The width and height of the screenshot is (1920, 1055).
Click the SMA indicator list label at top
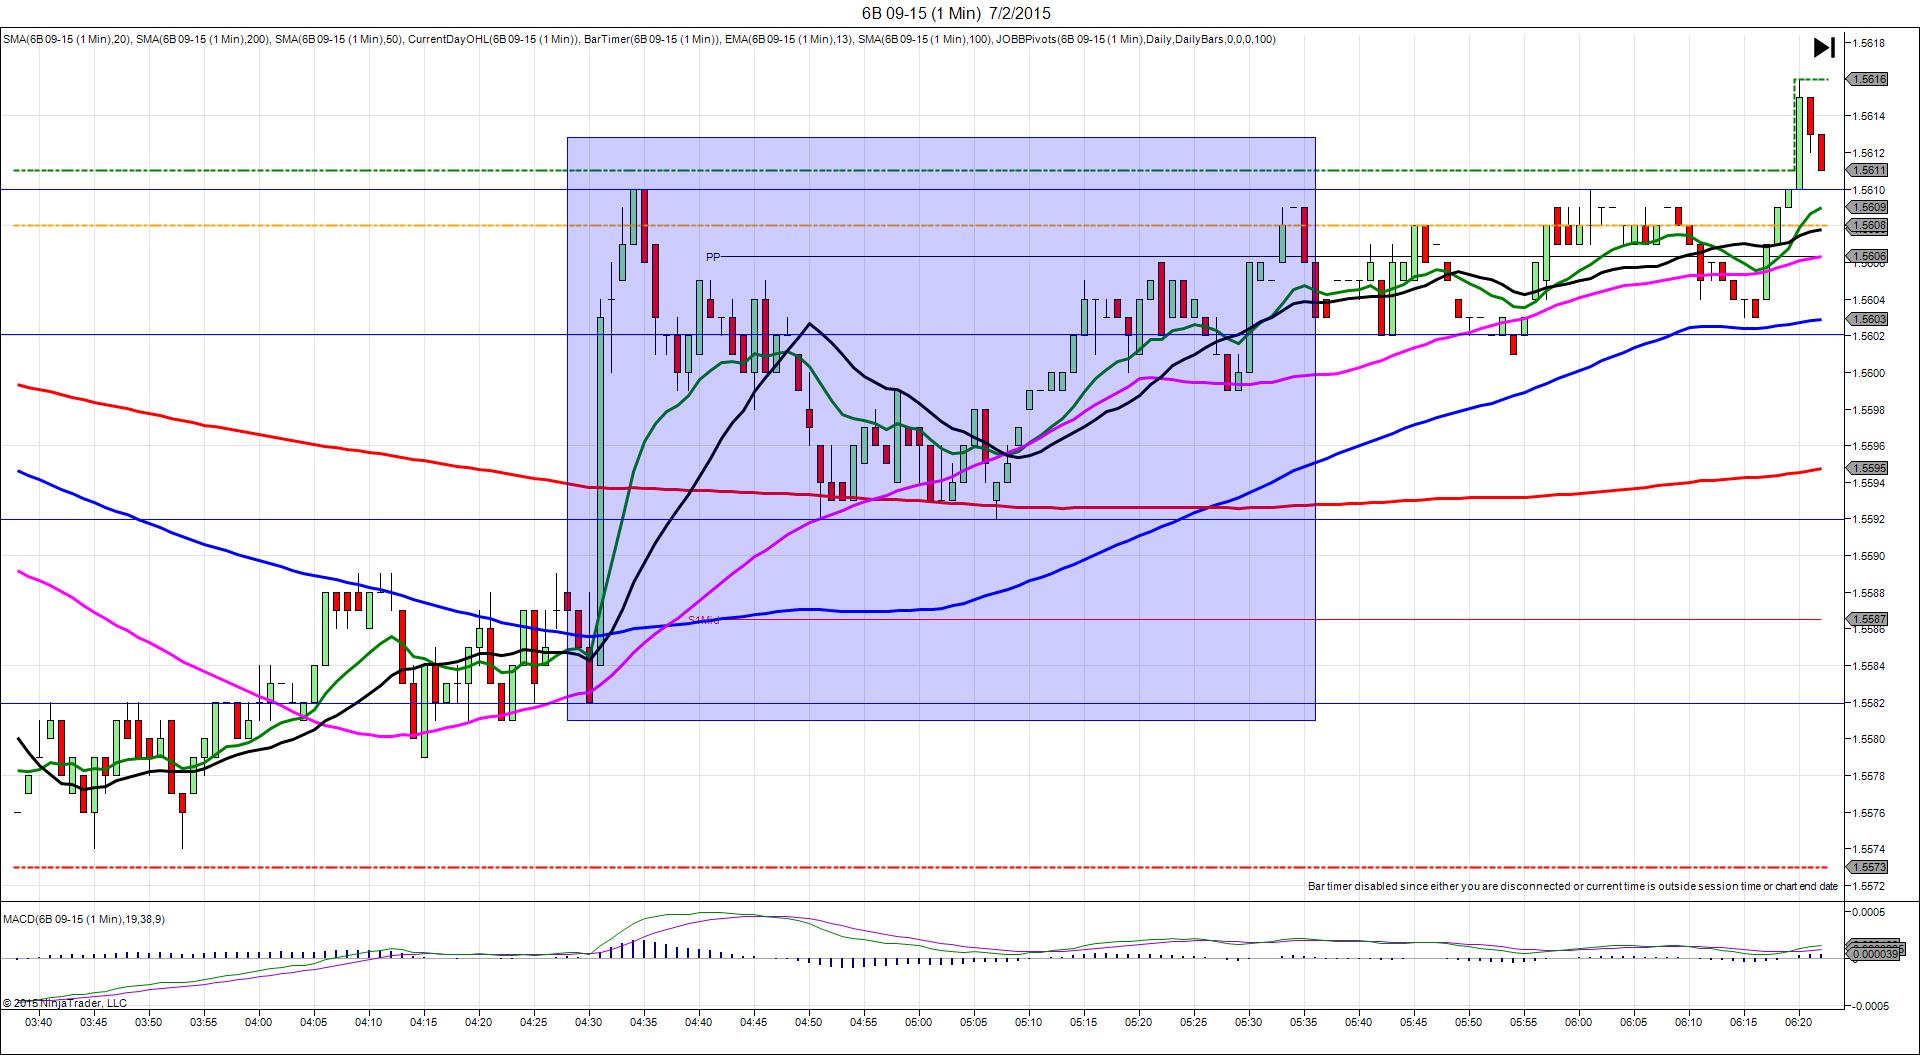(640, 40)
